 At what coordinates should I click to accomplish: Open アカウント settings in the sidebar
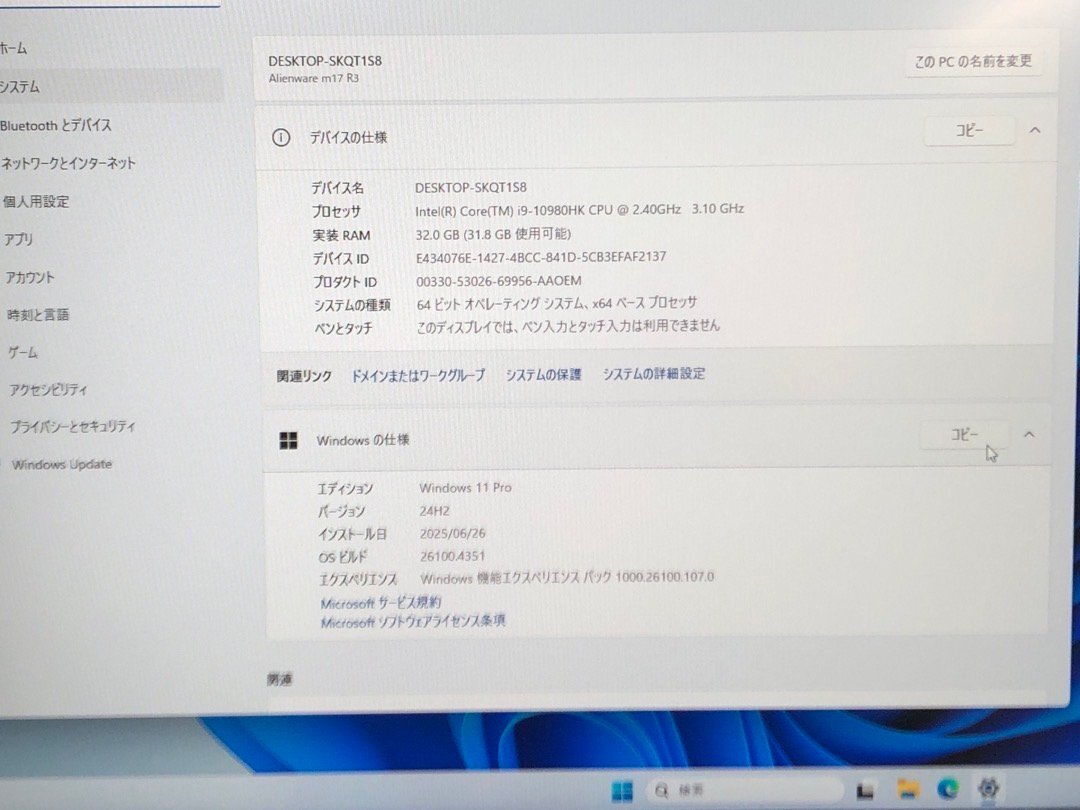tap(30, 278)
